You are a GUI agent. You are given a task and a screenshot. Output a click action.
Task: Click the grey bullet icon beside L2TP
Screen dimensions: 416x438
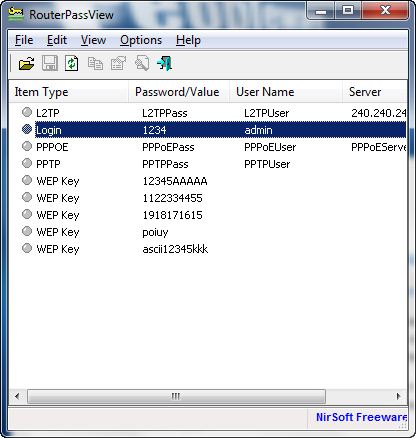[x=27, y=112]
